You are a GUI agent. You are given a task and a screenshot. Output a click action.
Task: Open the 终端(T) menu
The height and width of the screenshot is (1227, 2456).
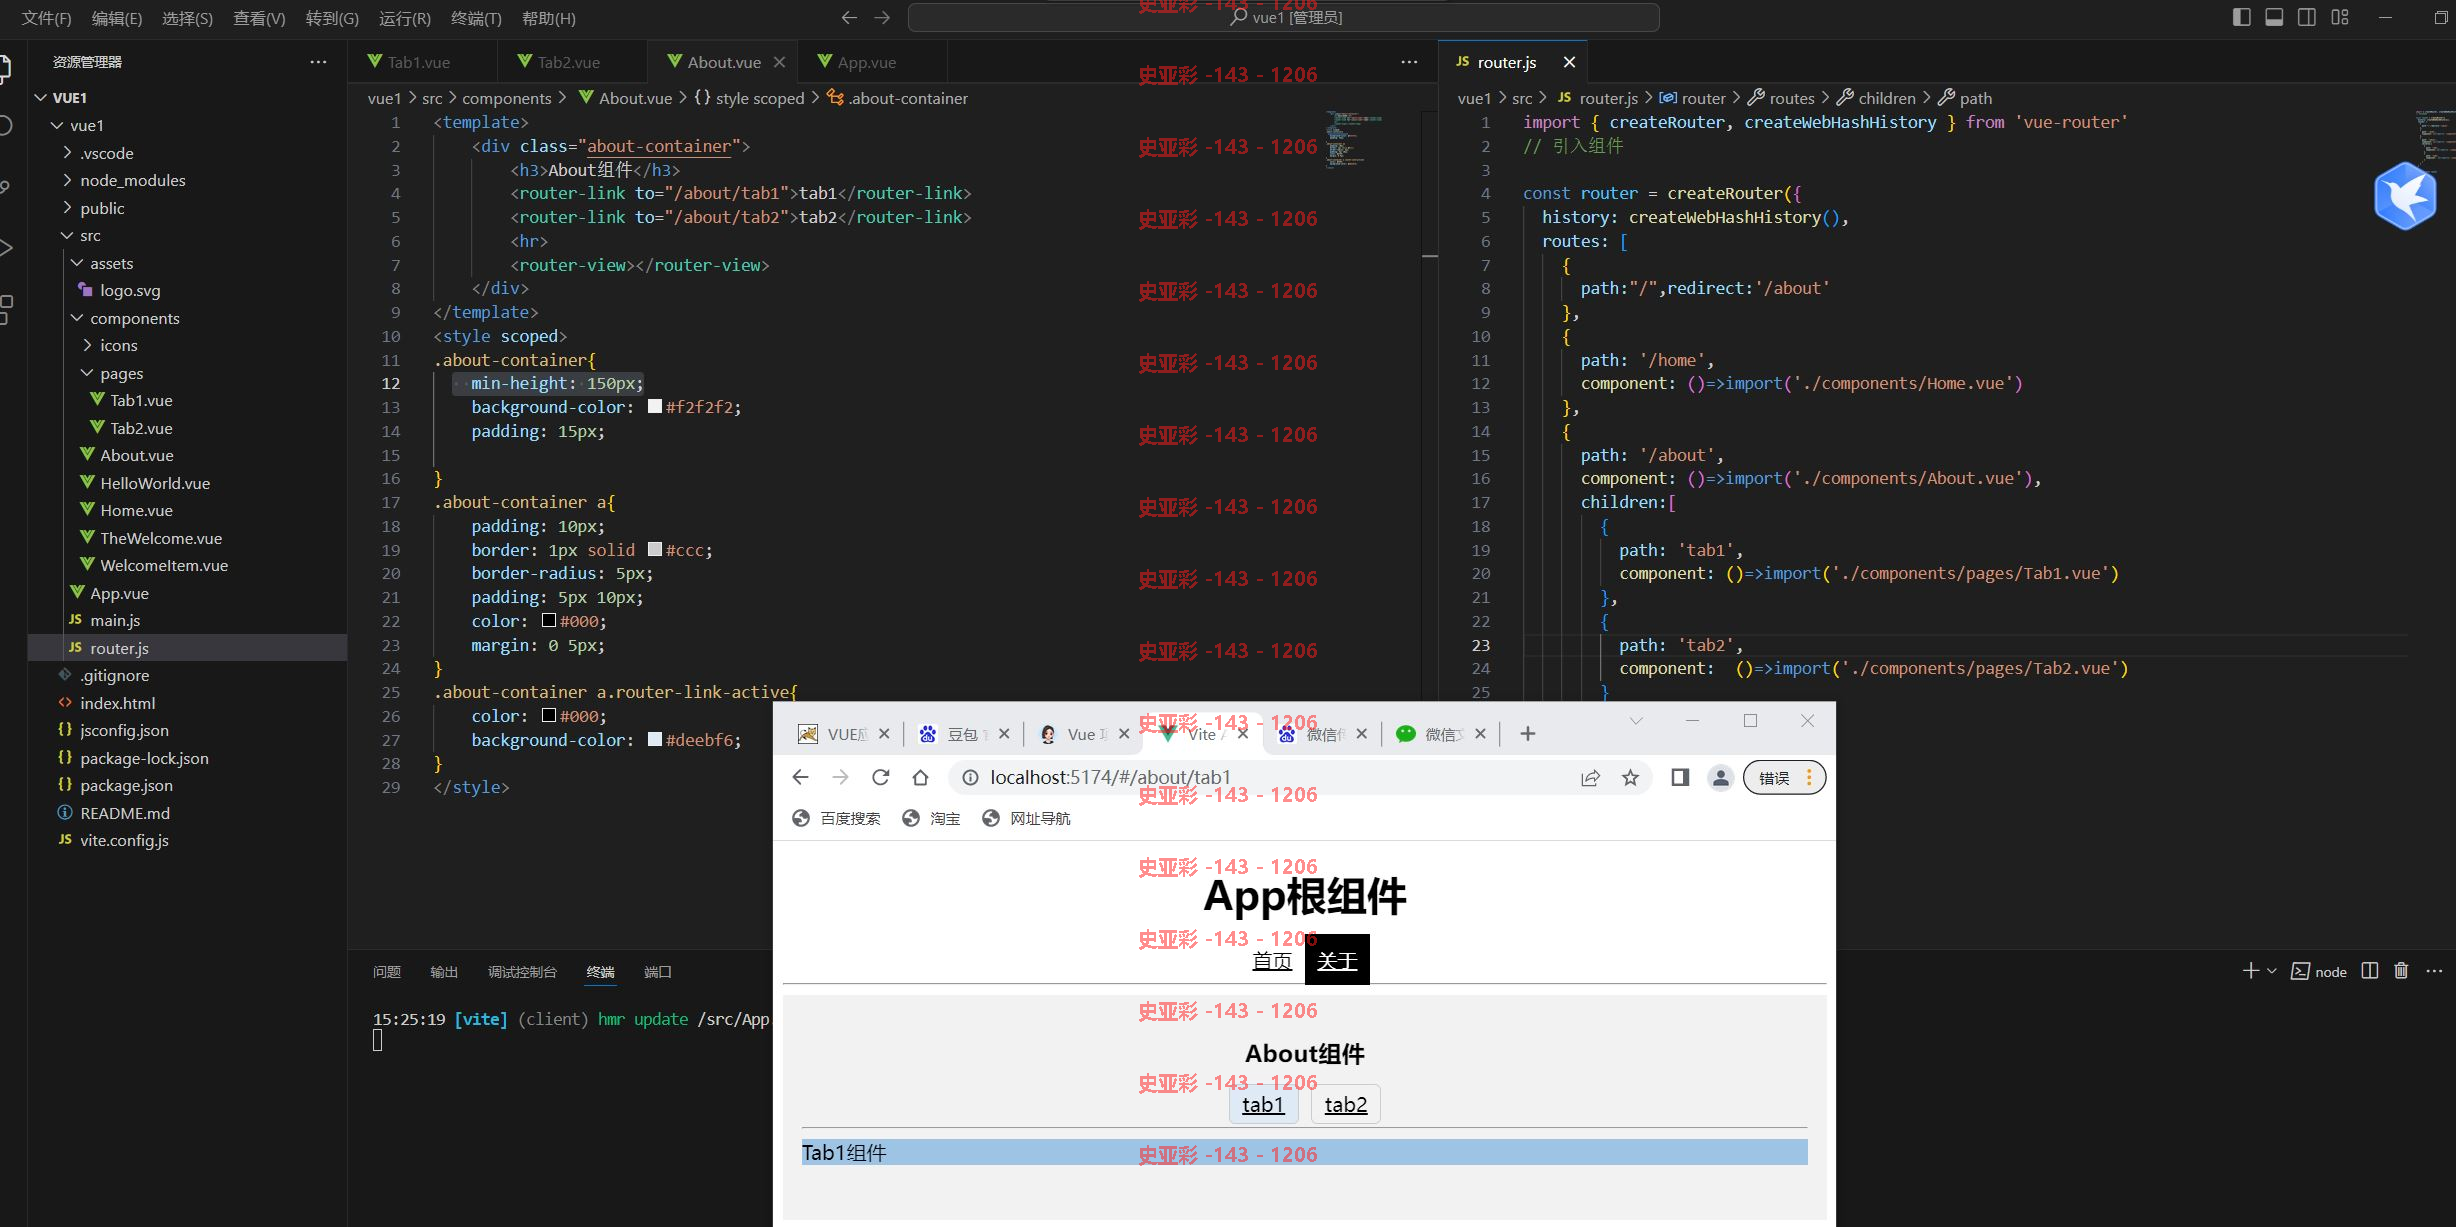[476, 18]
